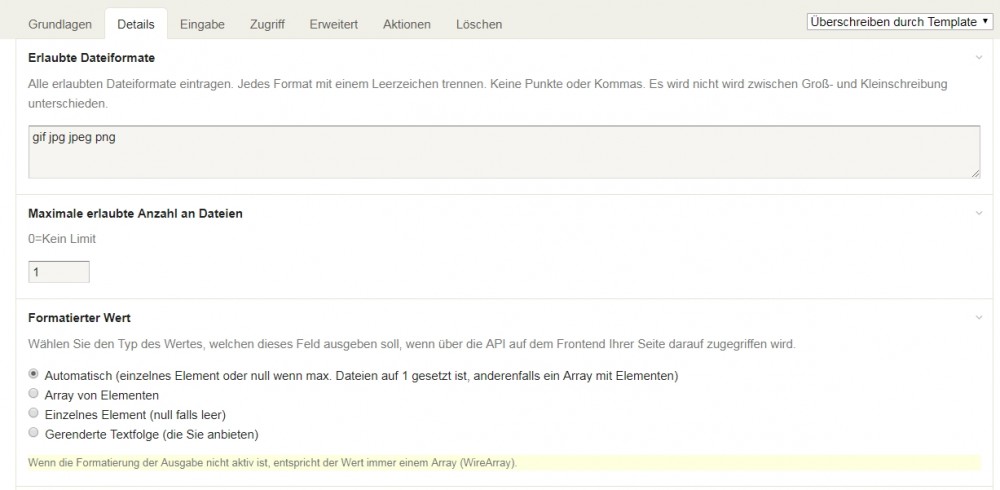Select the Erweitert tab
Viewport: 1000px width, 490px height.
coord(334,24)
